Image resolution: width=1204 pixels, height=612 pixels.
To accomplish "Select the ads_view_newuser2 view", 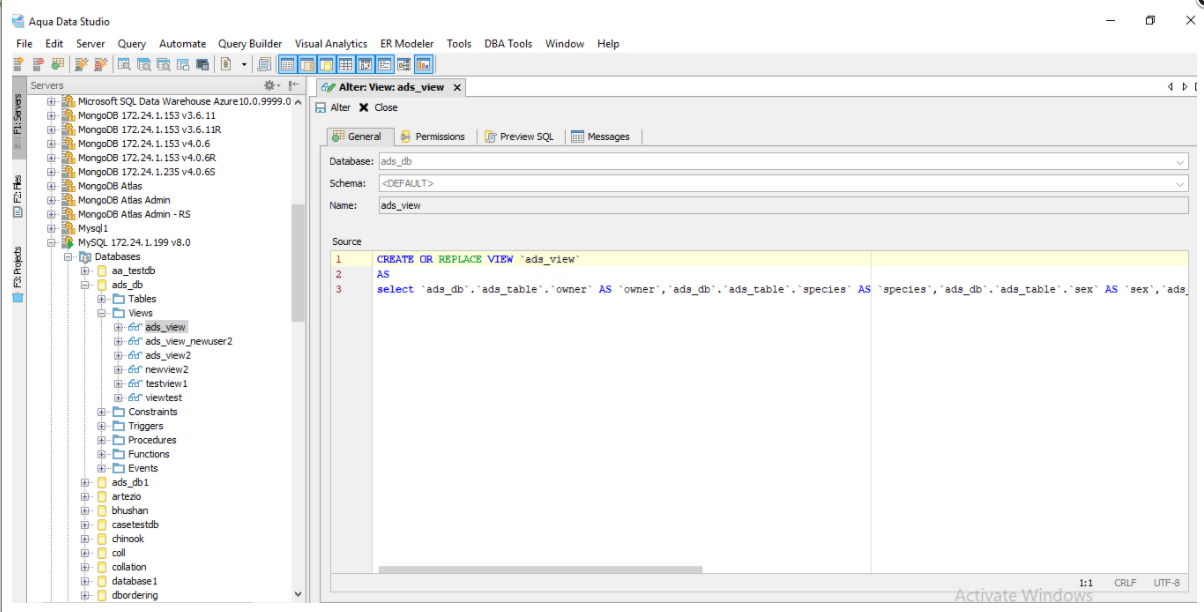I will coord(189,341).
